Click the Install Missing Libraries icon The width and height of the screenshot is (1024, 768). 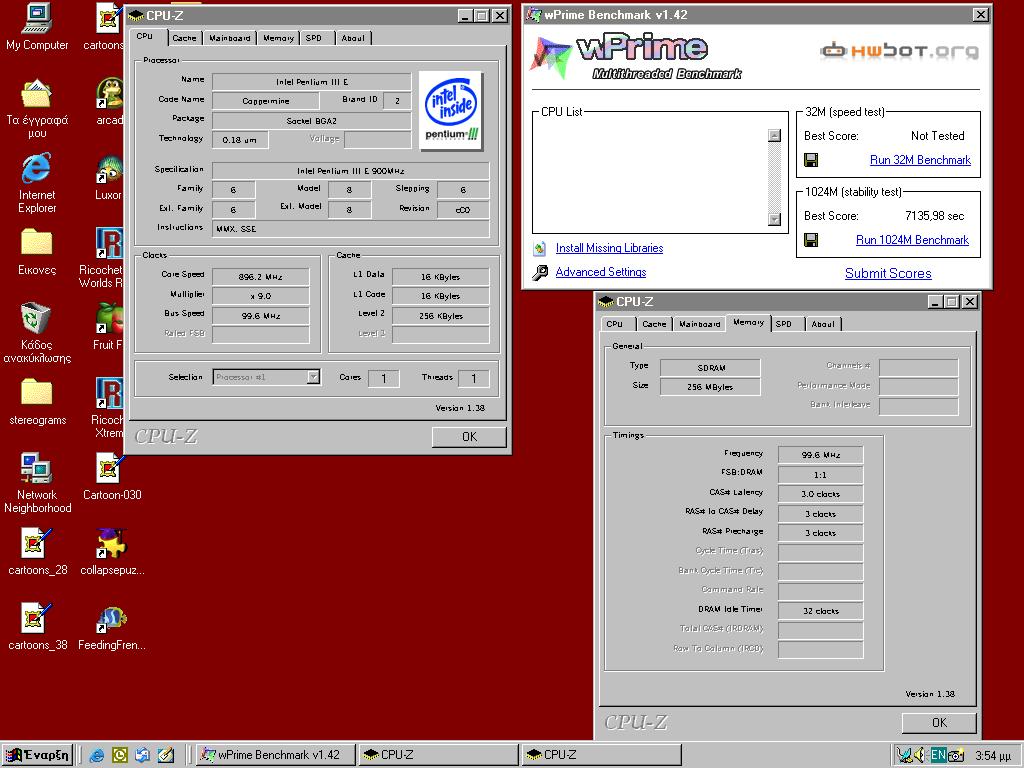[x=539, y=248]
